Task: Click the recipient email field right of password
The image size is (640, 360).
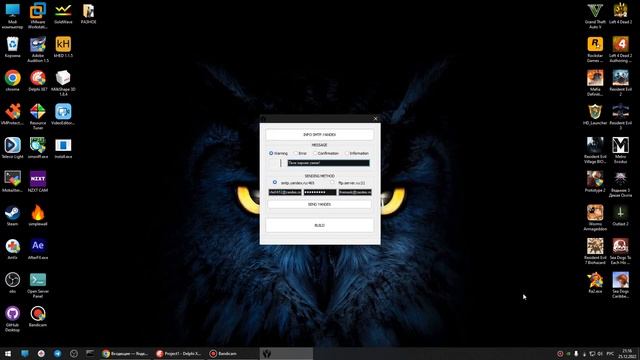Action: coord(355,192)
